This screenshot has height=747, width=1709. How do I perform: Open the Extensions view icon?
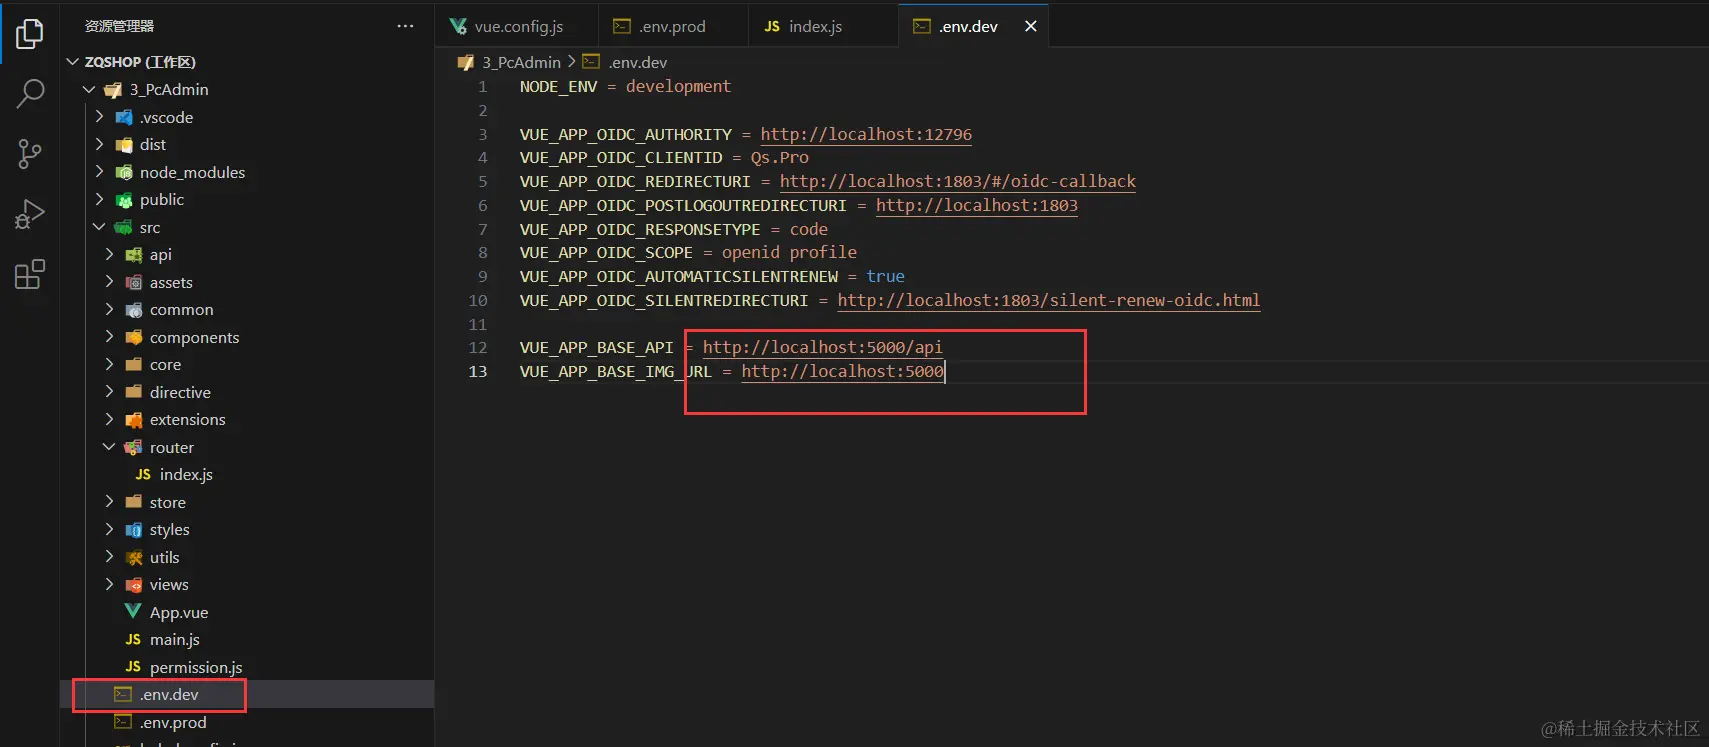tap(30, 274)
